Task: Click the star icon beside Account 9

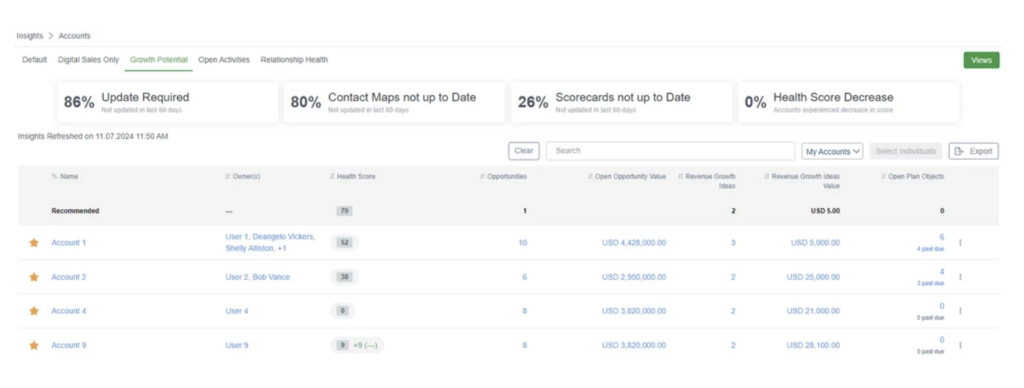Action: (34, 345)
